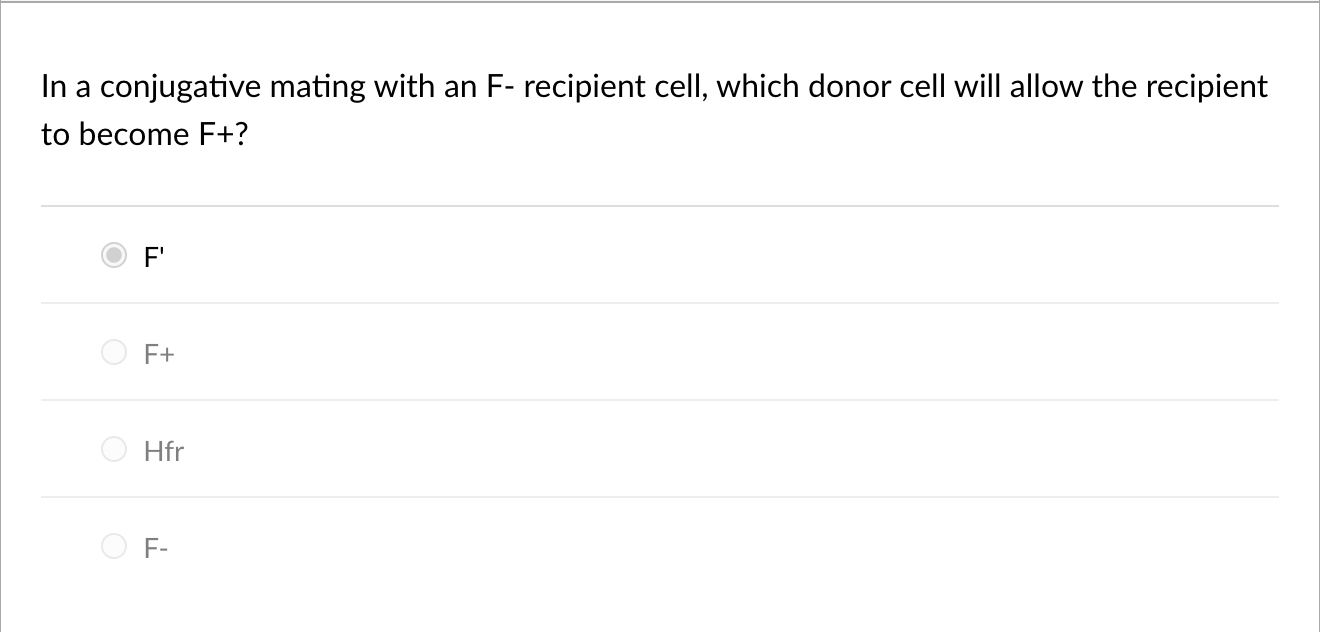The width and height of the screenshot is (1320, 632).
Task: Click the F' answer label text
Action: [154, 257]
